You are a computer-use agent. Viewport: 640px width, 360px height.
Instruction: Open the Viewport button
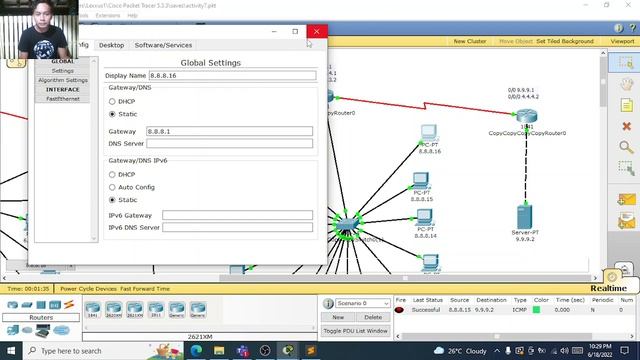coord(622,41)
